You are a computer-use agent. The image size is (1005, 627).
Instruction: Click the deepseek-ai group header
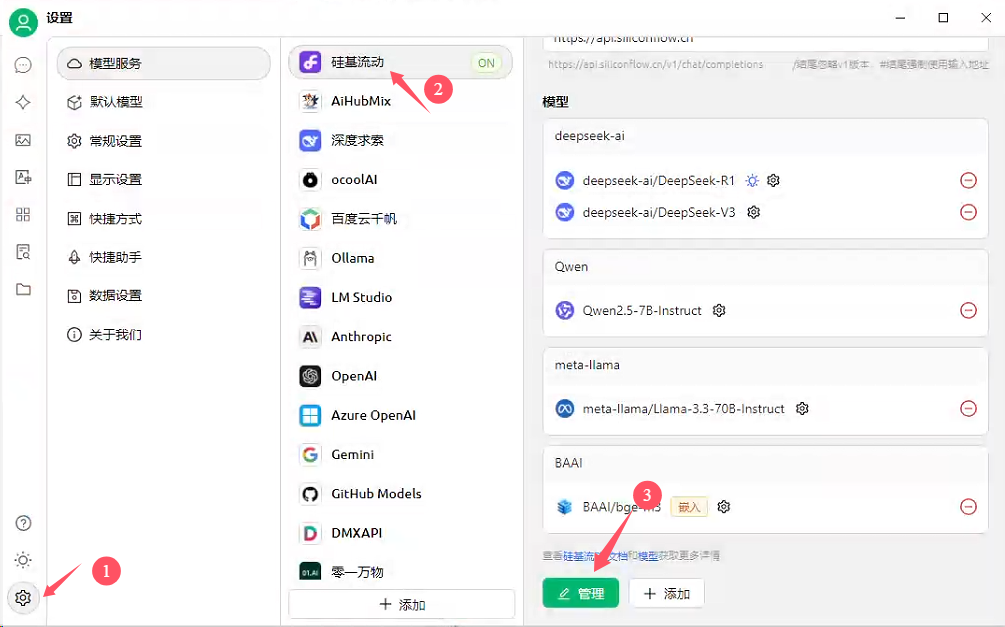coord(765,136)
